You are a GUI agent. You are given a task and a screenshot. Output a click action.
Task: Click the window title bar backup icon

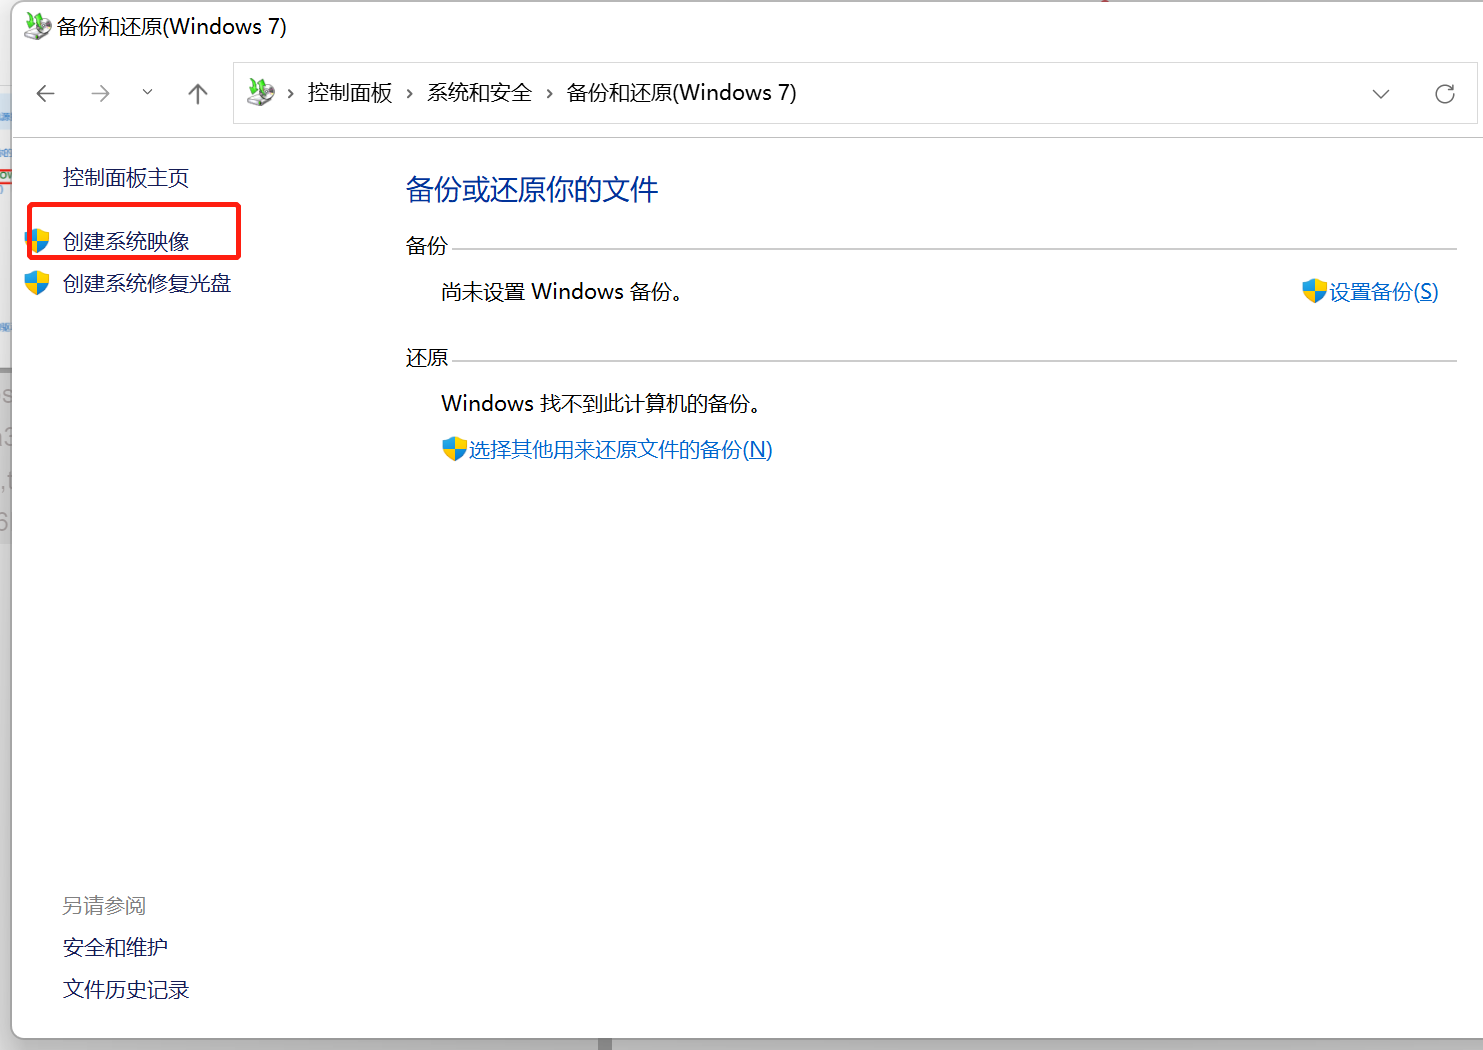(x=38, y=26)
